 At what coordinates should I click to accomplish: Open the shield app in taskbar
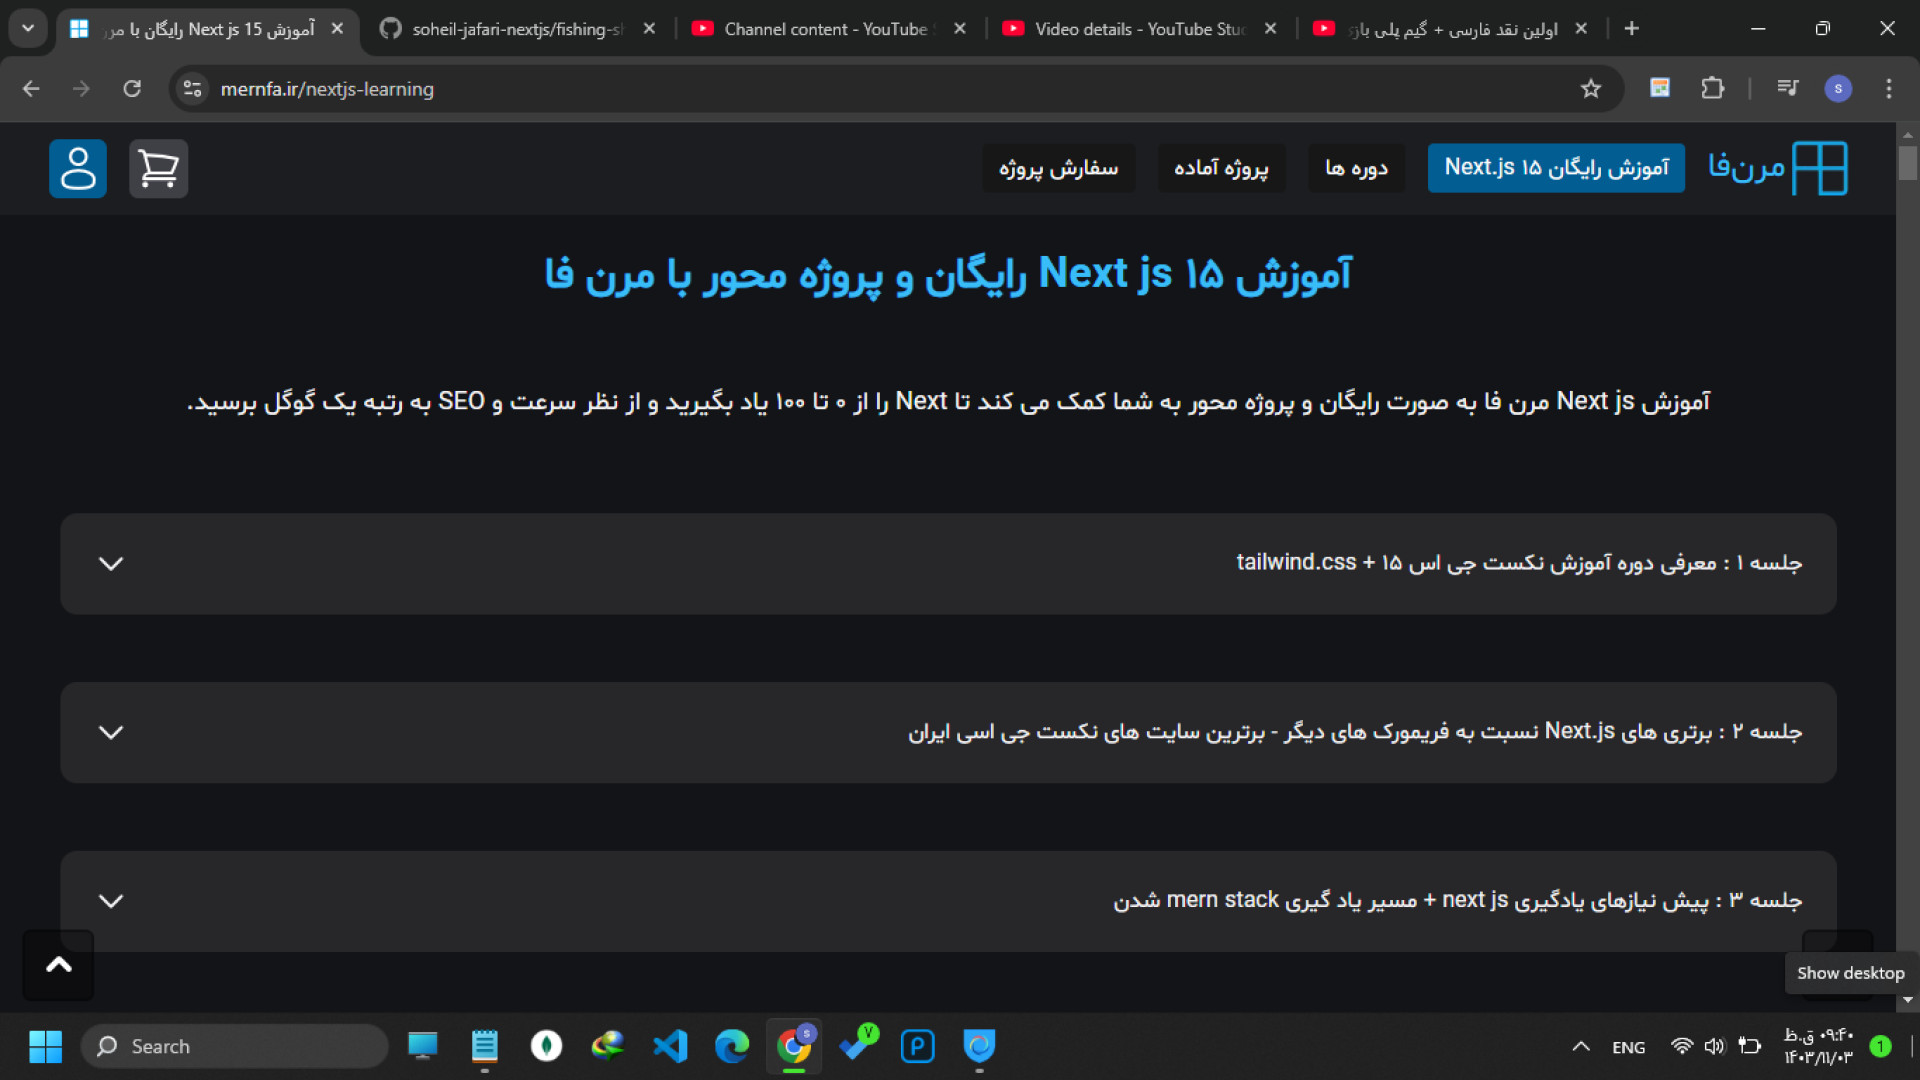pos(979,1046)
